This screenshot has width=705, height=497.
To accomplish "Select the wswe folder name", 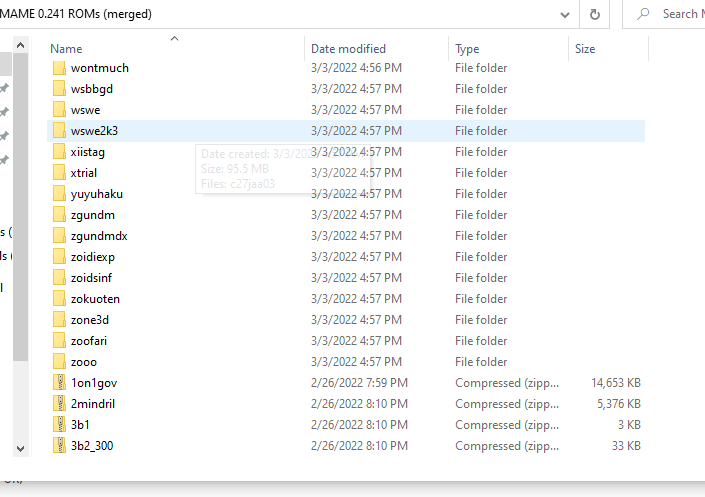I will 85,110.
